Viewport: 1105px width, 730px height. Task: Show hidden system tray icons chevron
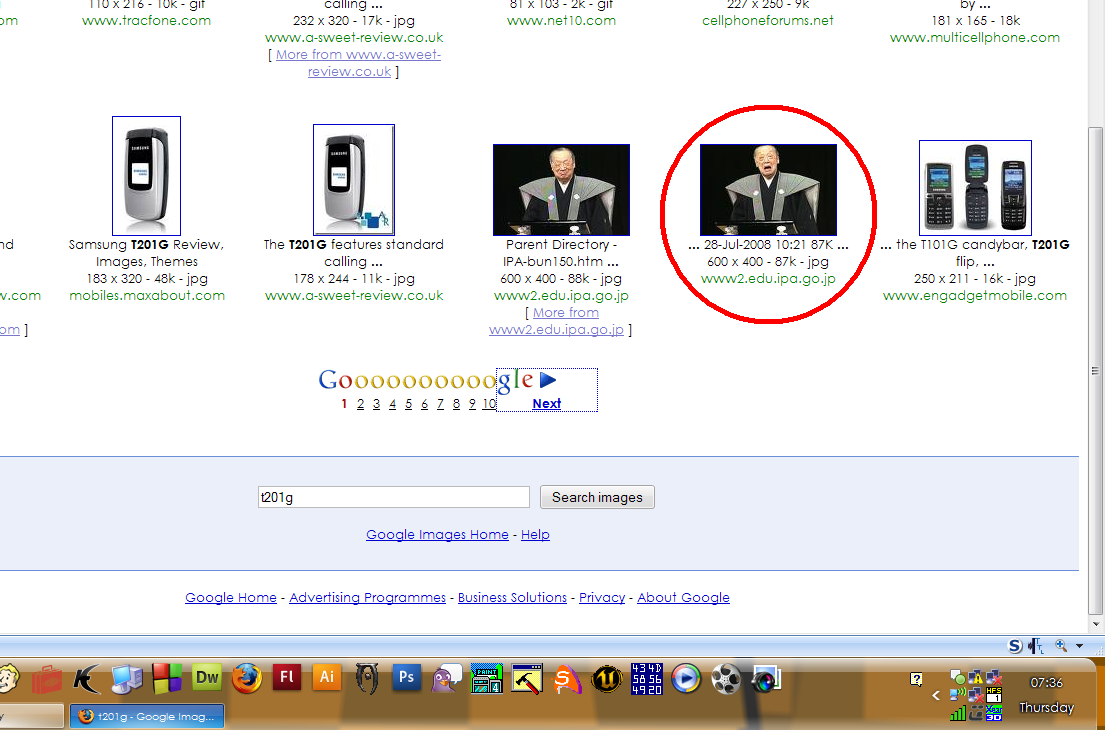click(936, 695)
